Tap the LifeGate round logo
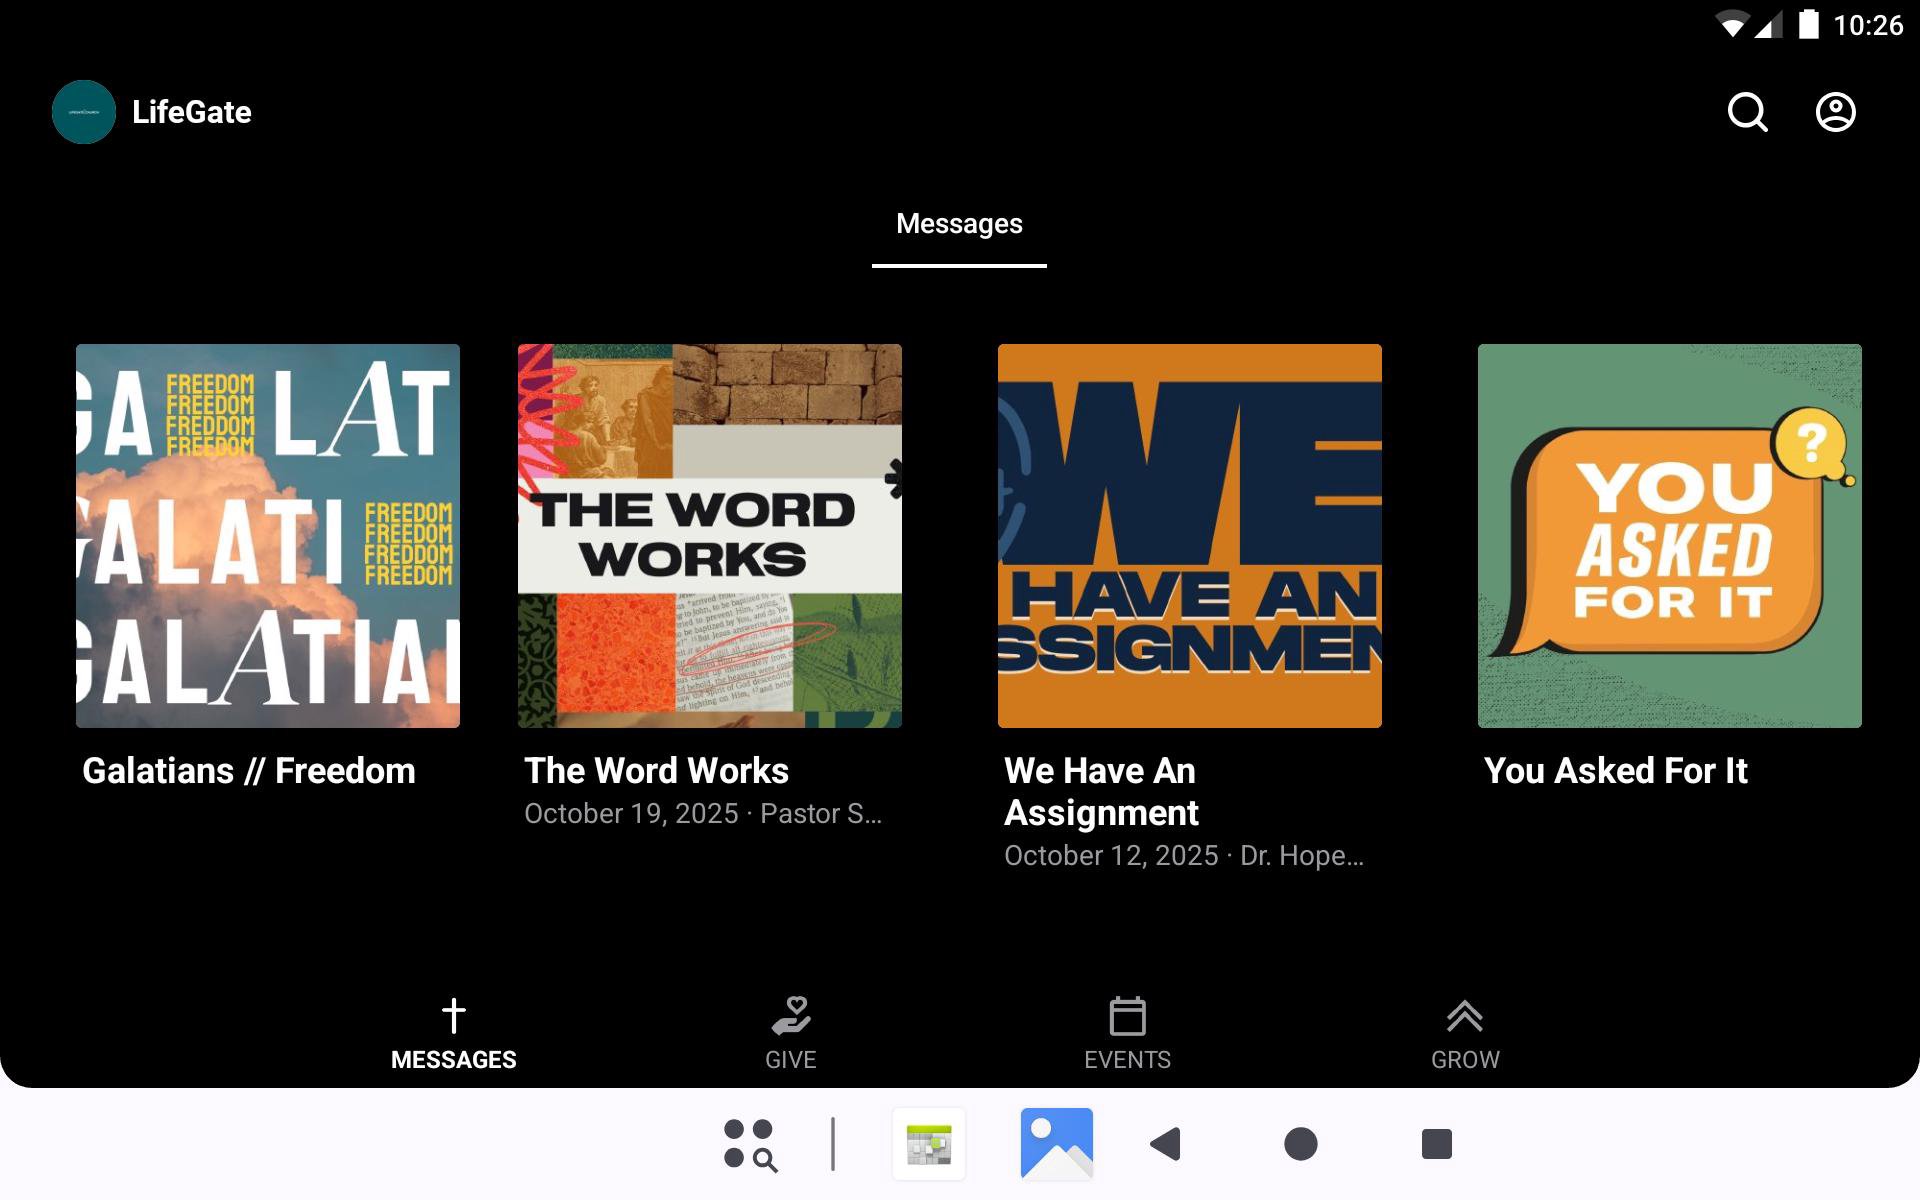 coord(84,112)
